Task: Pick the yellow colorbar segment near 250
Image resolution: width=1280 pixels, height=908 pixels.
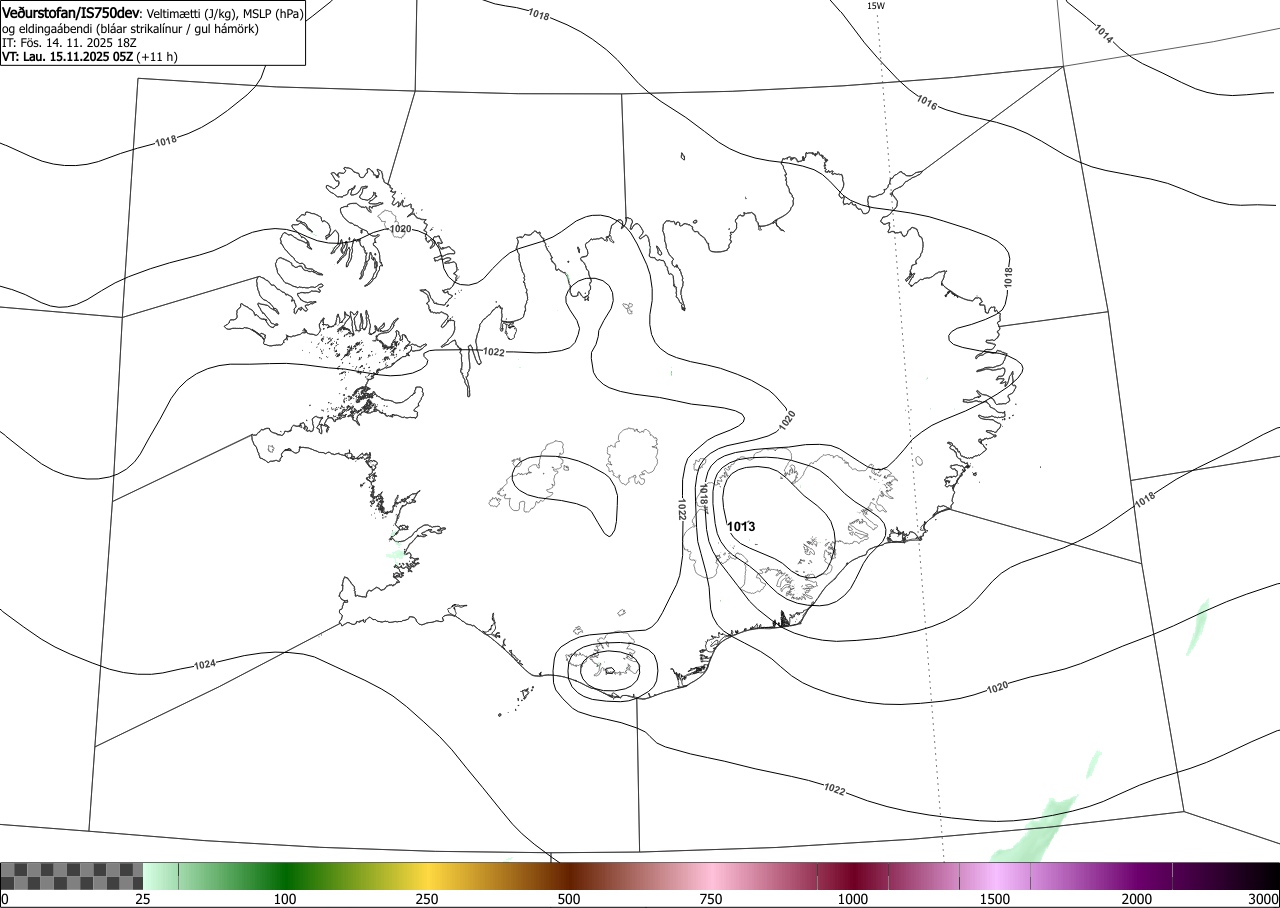Action: click(x=427, y=876)
